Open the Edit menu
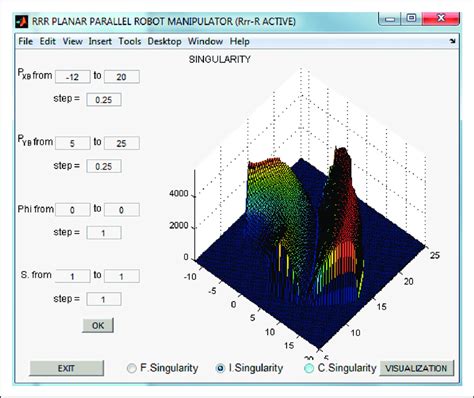The width and height of the screenshot is (474, 398). [48, 41]
